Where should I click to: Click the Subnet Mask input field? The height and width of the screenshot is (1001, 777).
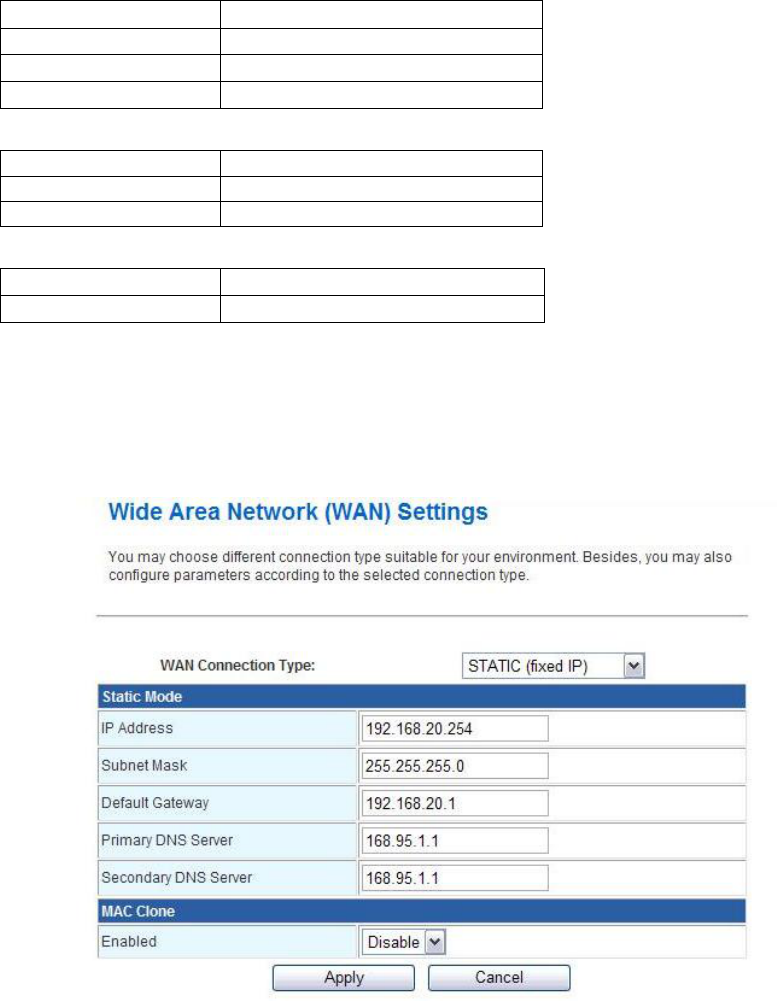tap(455, 765)
